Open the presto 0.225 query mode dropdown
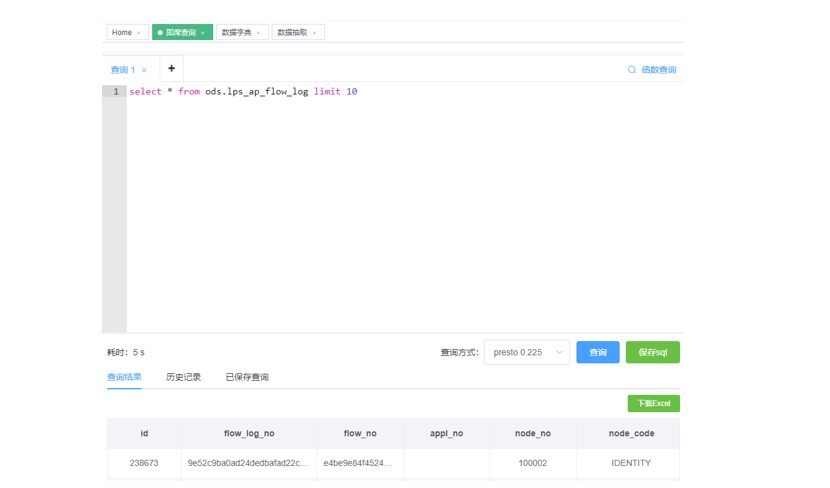The width and height of the screenshot is (830, 488). [x=527, y=352]
